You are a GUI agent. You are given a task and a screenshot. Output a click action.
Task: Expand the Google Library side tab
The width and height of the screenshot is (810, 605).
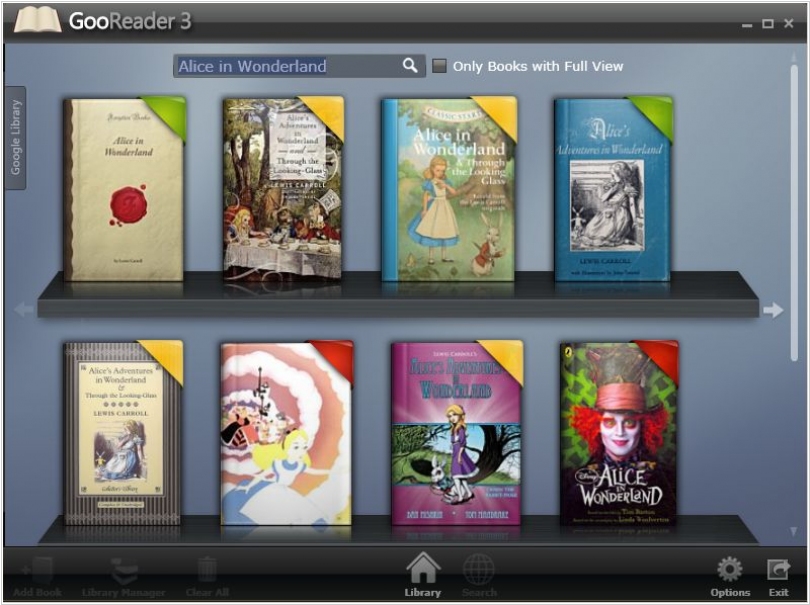coord(15,138)
